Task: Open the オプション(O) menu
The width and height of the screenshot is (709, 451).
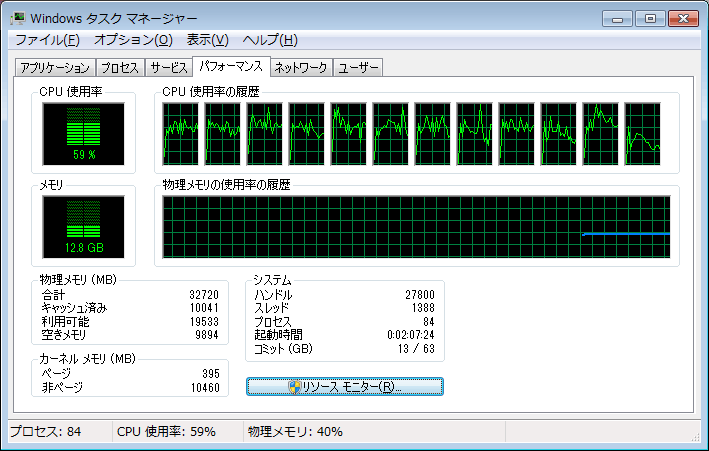Action: point(133,40)
